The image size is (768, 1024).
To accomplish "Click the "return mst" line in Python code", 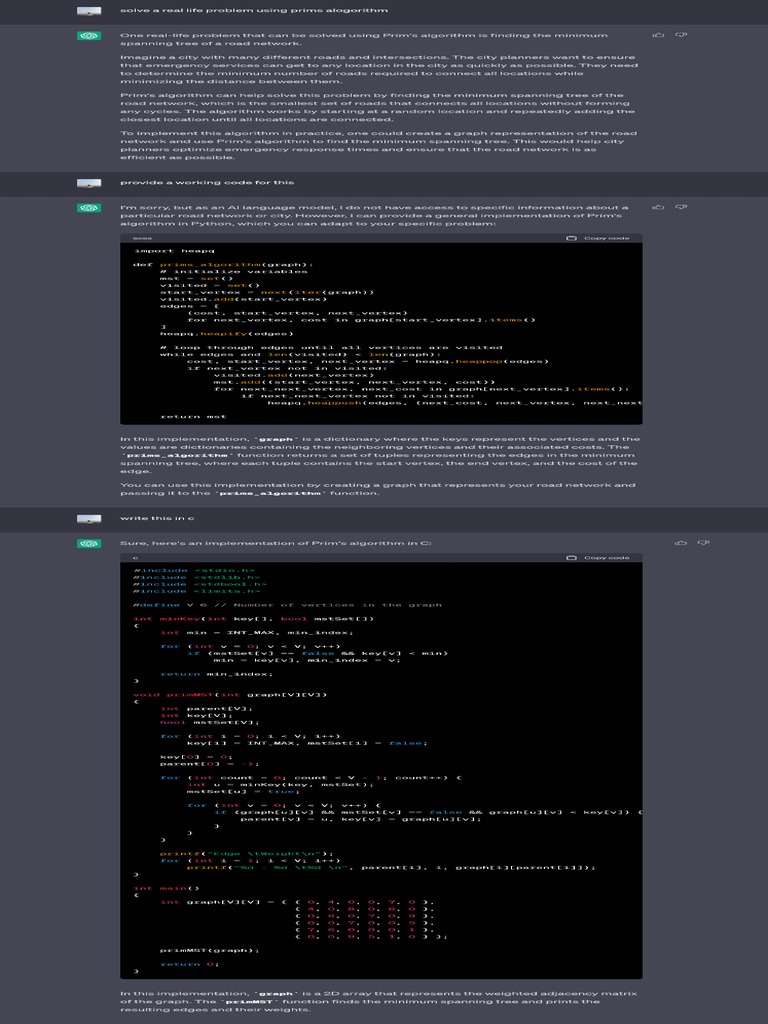I will coord(193,417).
